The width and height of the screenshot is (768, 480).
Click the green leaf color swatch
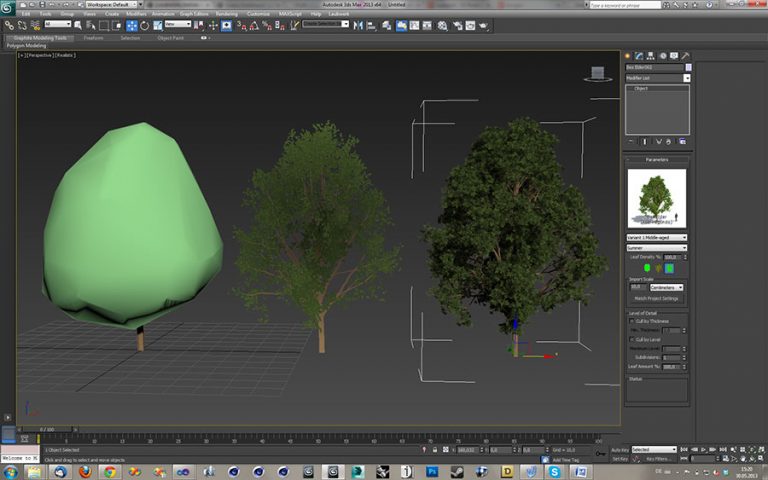coord(647,268)
